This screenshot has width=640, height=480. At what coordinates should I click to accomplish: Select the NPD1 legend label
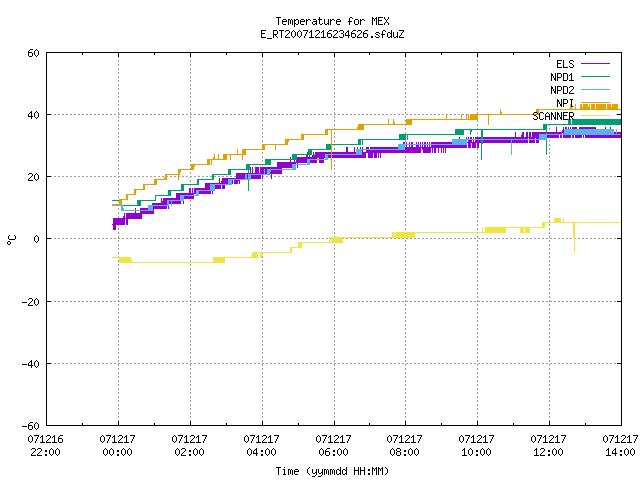click(x=562, y=77)
